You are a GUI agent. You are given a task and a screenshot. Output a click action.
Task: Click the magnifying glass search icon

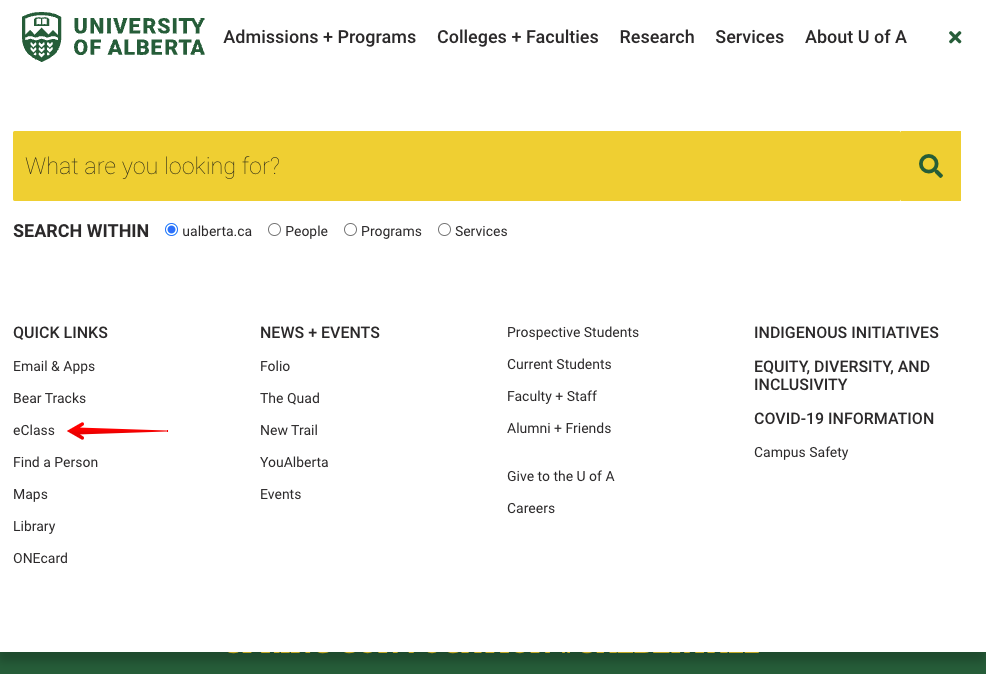[x=931, y=166]
